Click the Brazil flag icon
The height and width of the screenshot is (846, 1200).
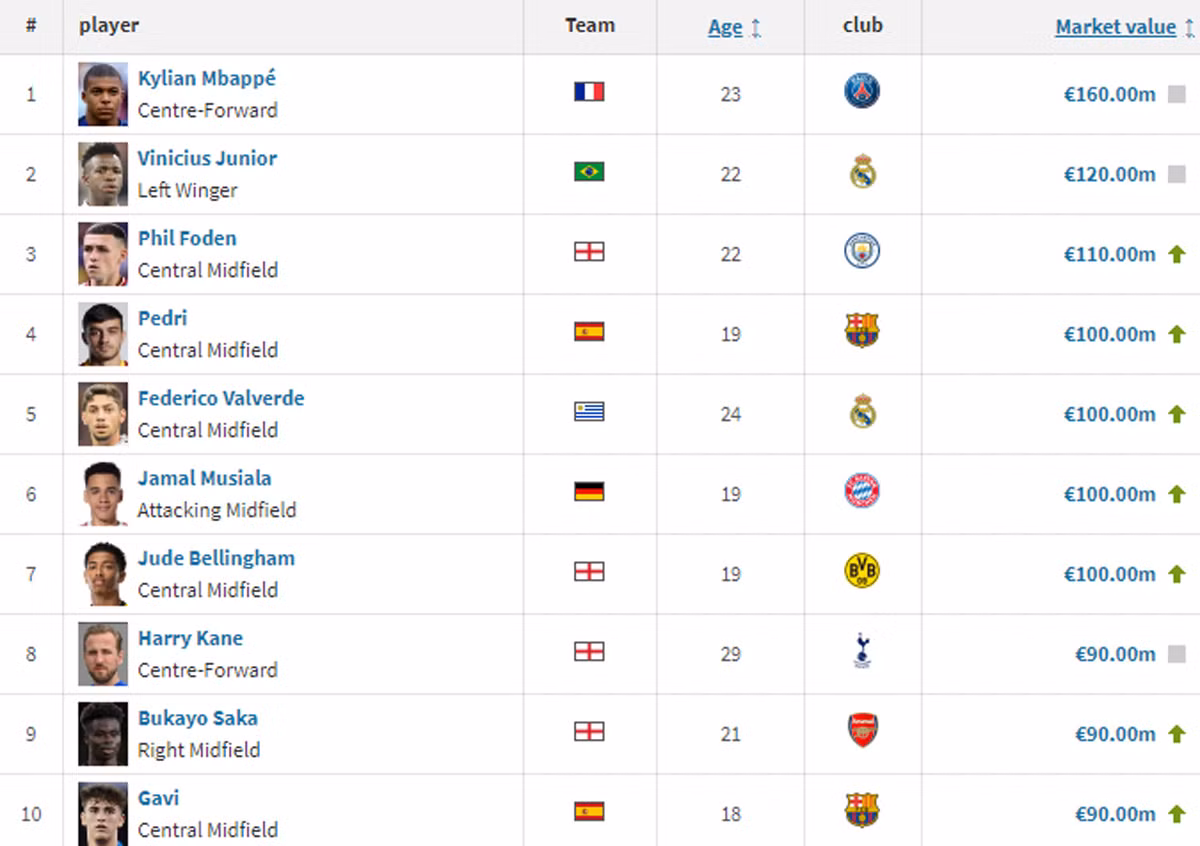pos(589,172)
